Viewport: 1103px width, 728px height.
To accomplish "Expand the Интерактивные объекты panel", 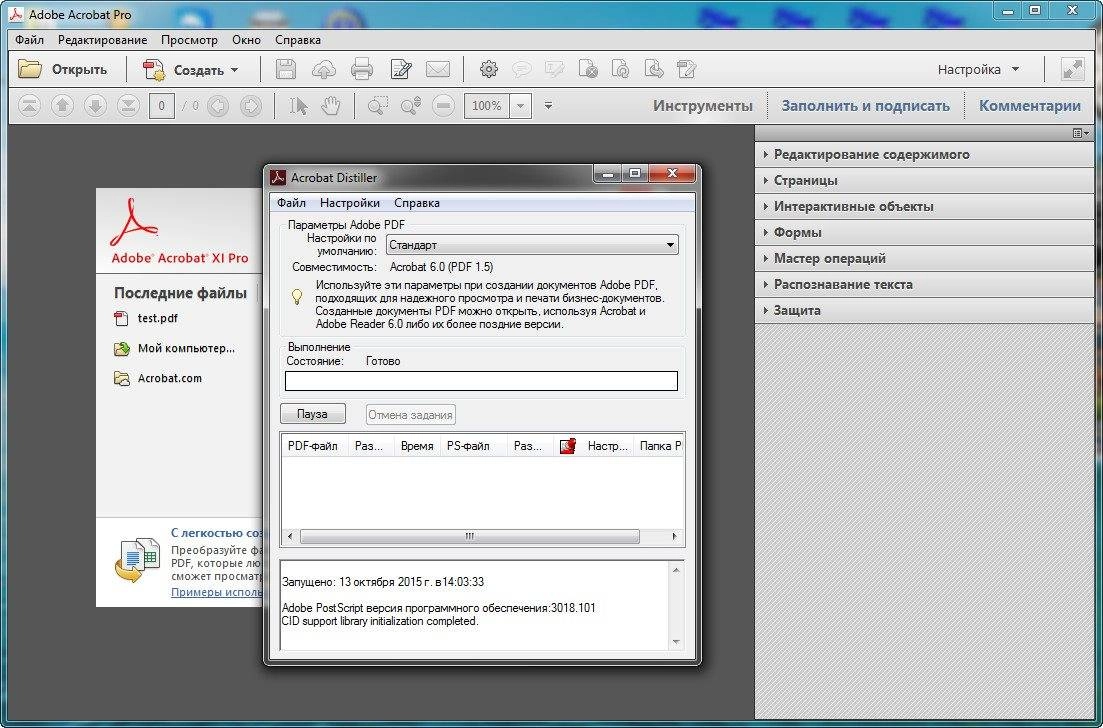I will 924,207.
